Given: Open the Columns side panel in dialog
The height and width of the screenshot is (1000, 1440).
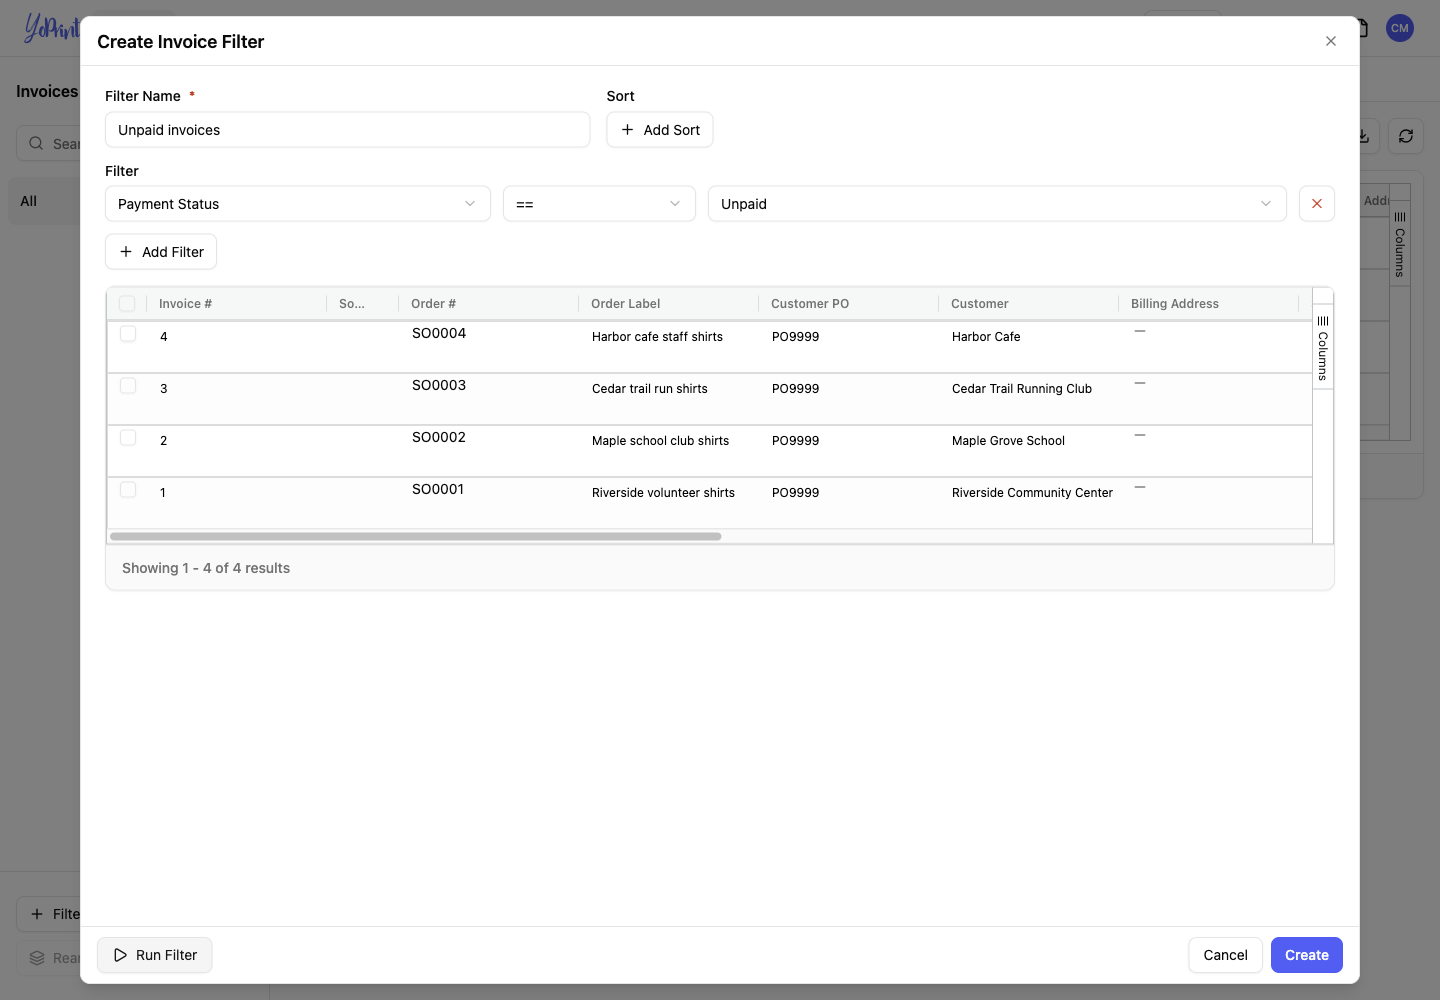Looking at the screenshot, I should click(1323, 347).
